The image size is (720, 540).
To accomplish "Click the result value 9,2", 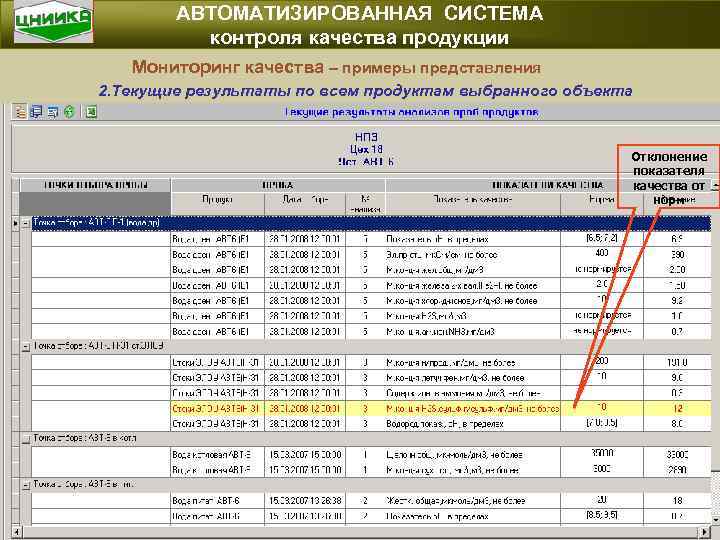I will [678, 301].
